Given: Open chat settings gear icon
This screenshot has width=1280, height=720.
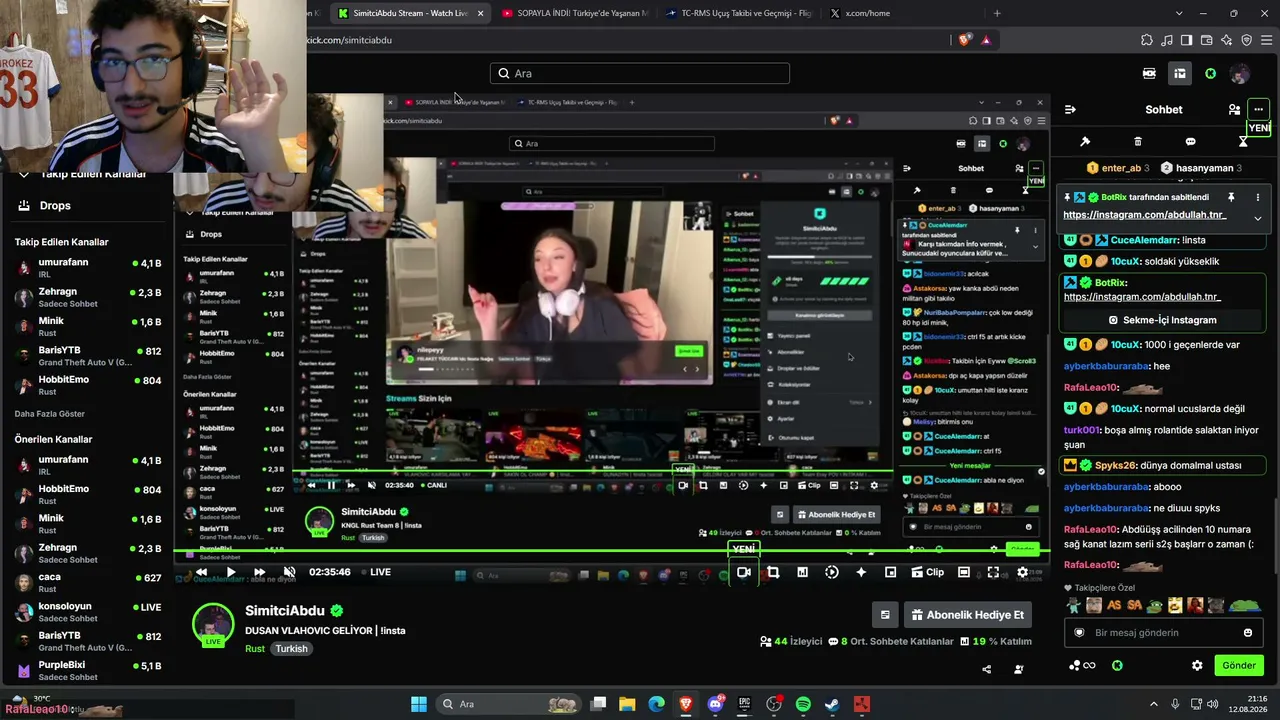Looking at the screenshot, I should coord(1197,666).
